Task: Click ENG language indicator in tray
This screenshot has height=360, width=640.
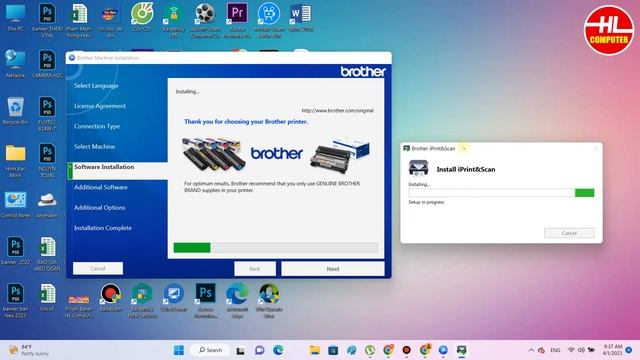Action: (555, 350)
